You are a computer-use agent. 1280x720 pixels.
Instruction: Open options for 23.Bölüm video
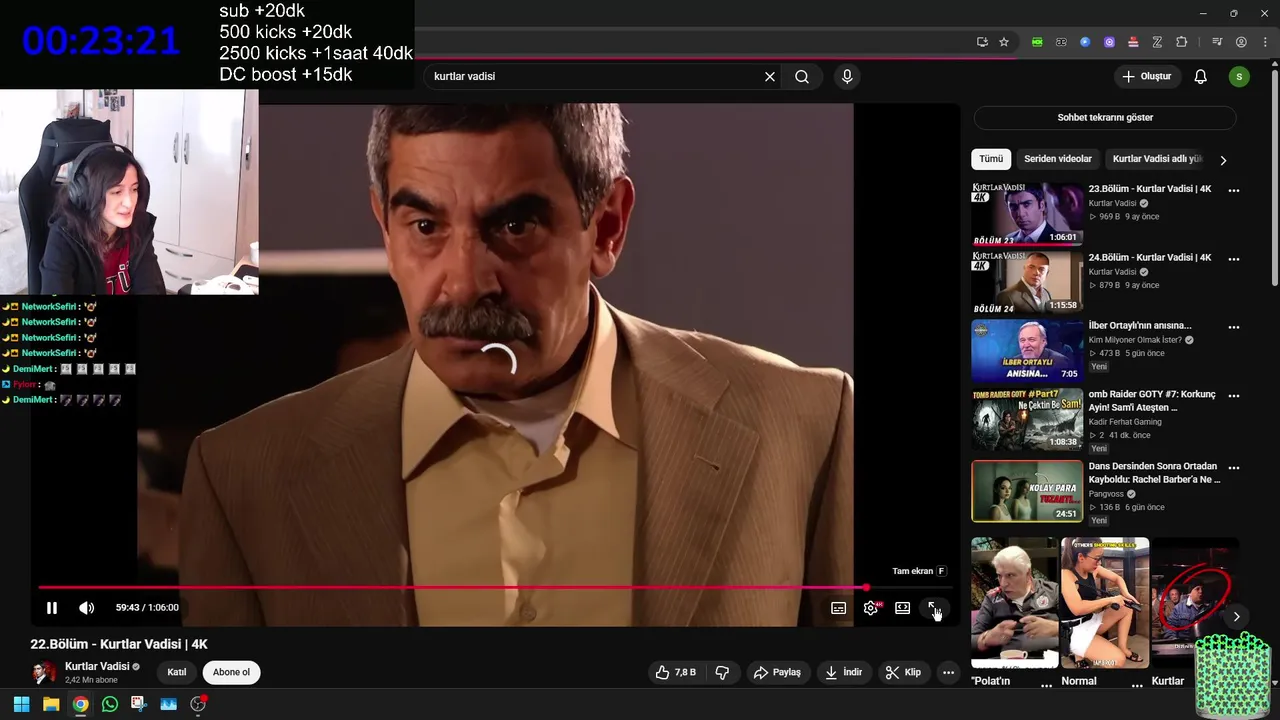pos(1234,190)
